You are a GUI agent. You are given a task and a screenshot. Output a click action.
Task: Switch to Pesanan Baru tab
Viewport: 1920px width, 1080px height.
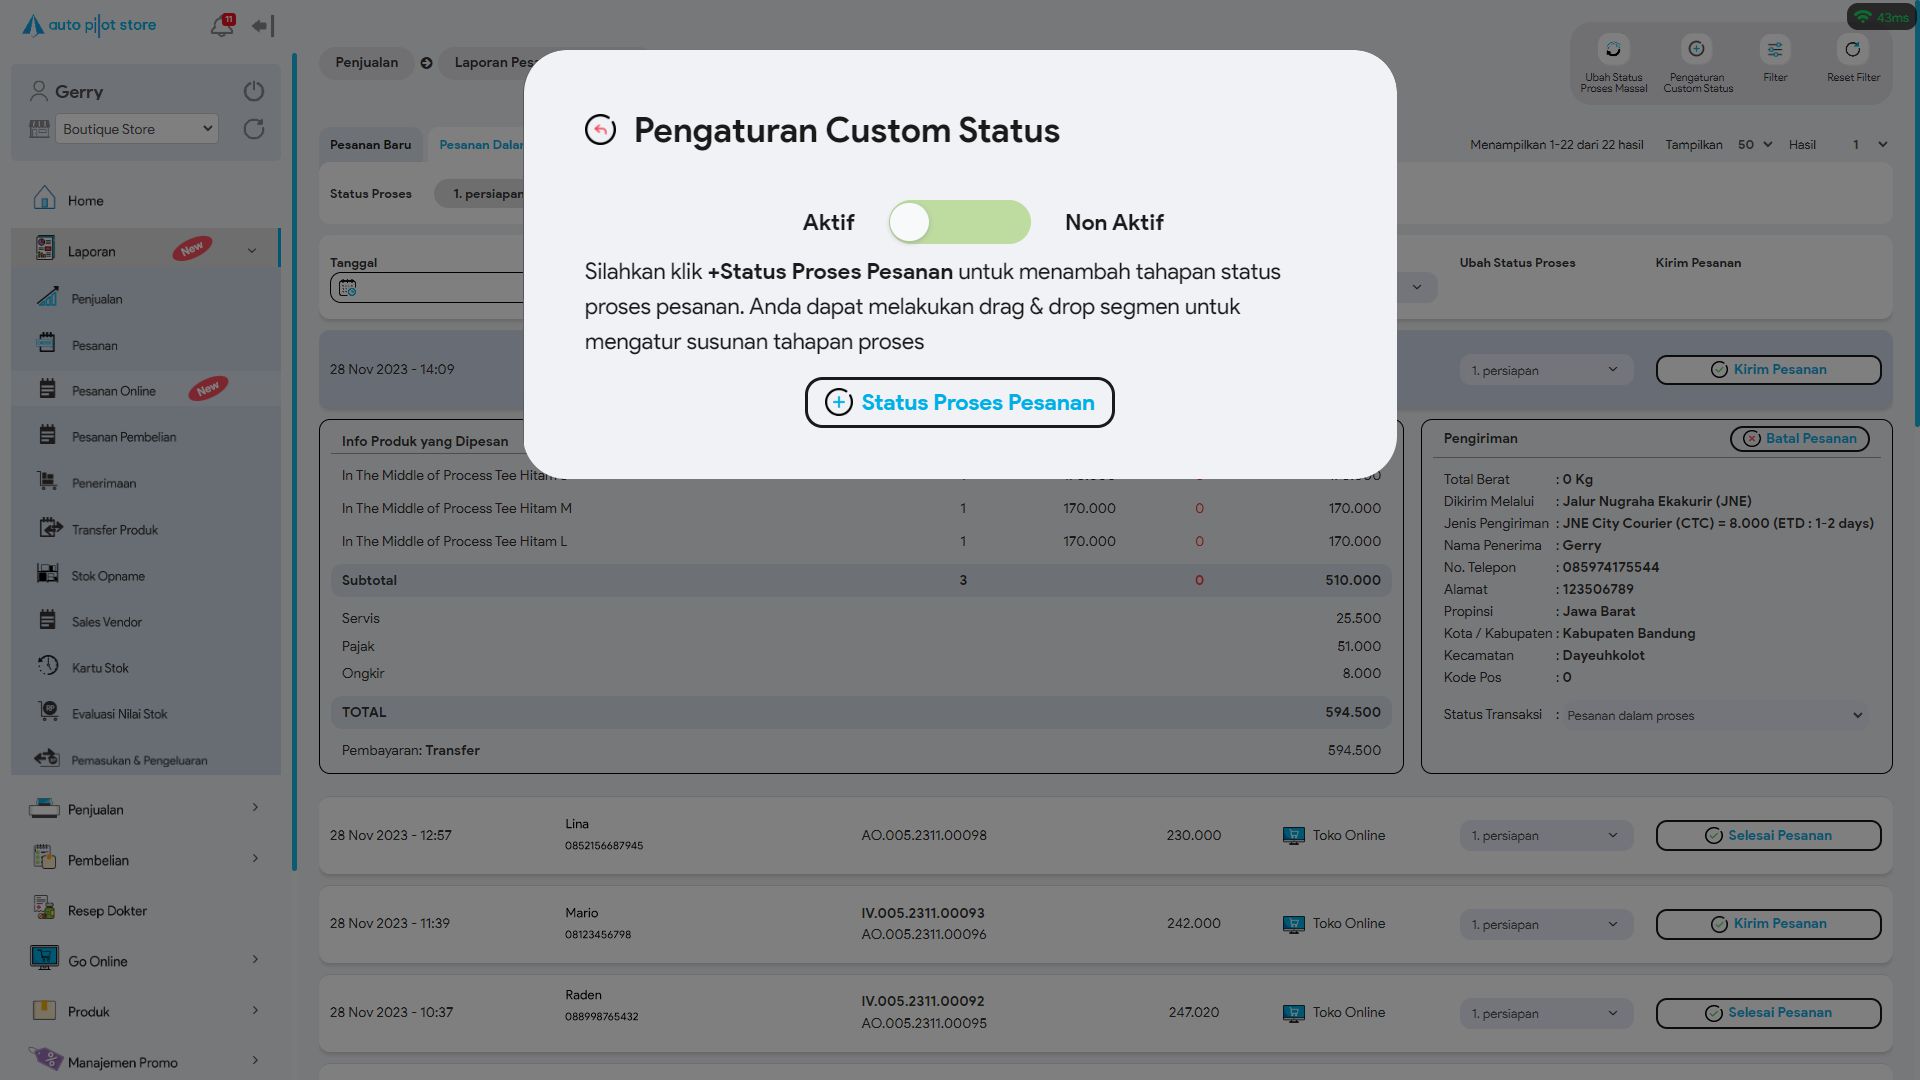click(x=371, y=145)
